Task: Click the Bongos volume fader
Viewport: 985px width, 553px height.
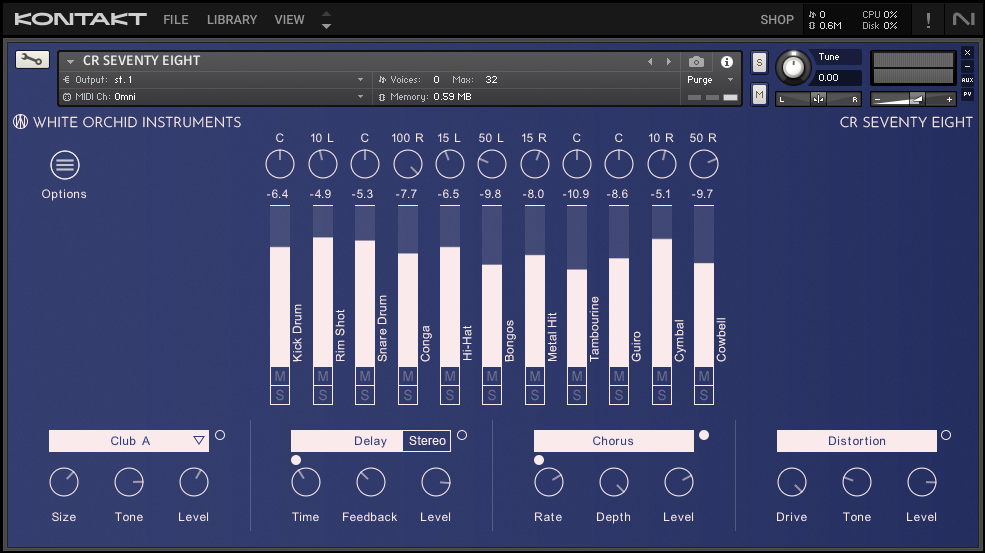Action: coord(492,287)
